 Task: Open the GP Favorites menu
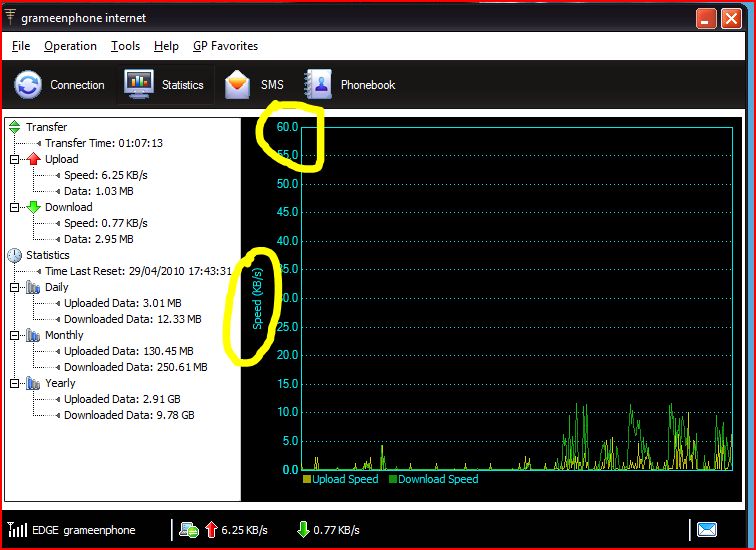click(x=225, y=46)
